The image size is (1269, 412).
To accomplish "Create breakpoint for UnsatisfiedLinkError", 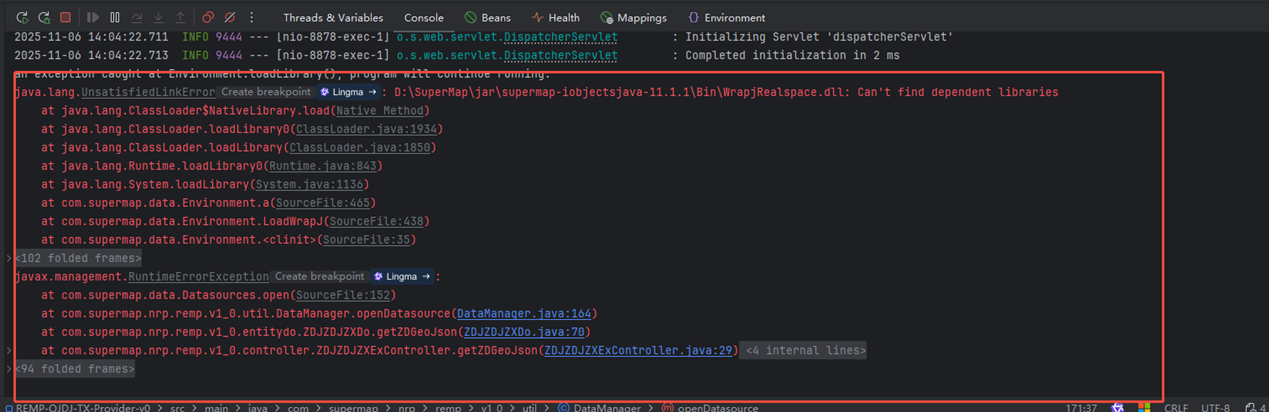I will 264,92.
